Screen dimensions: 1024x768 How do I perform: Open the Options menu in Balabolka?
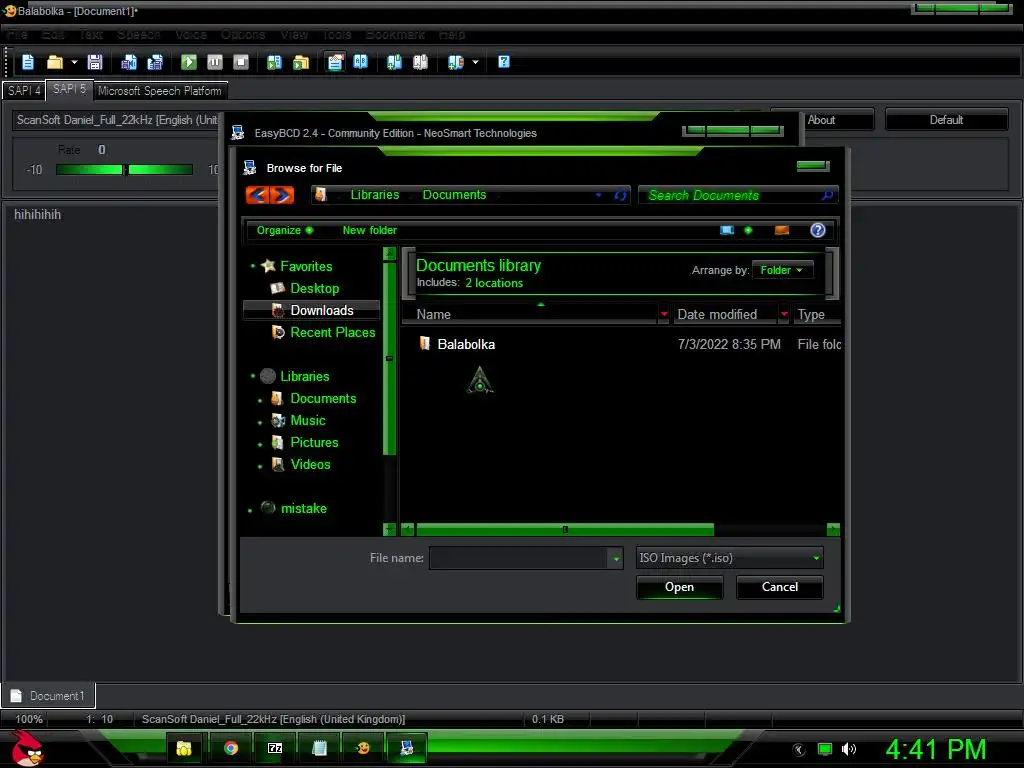point(243,34)
